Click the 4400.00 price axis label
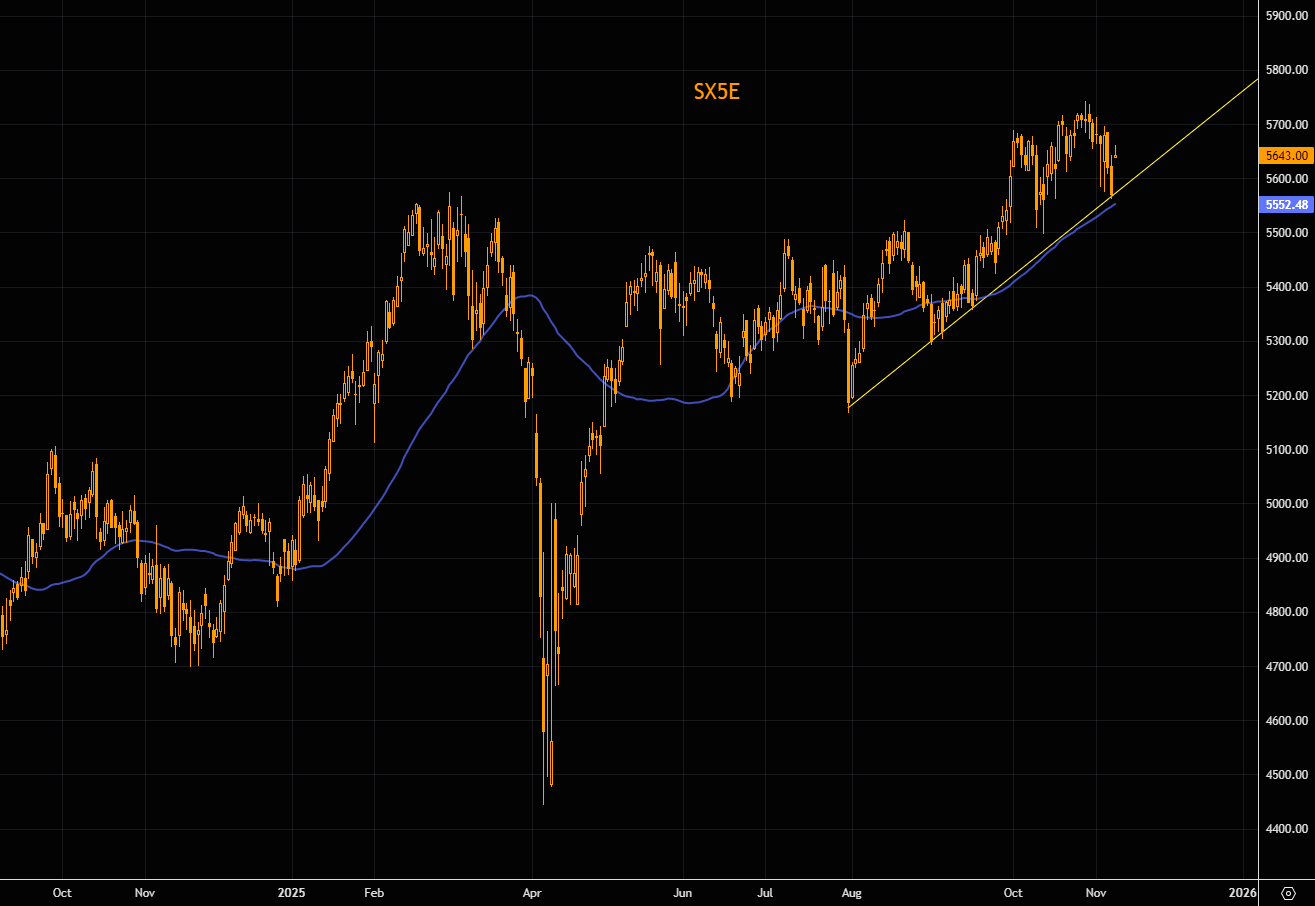Screen dimensions: 1315x906 coord(1286,829)
